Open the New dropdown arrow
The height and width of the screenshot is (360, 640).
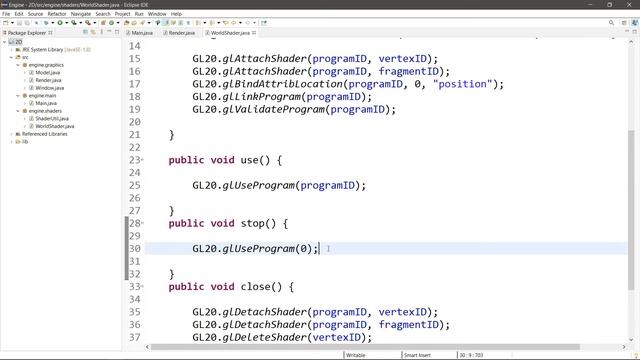pos(12,23)
